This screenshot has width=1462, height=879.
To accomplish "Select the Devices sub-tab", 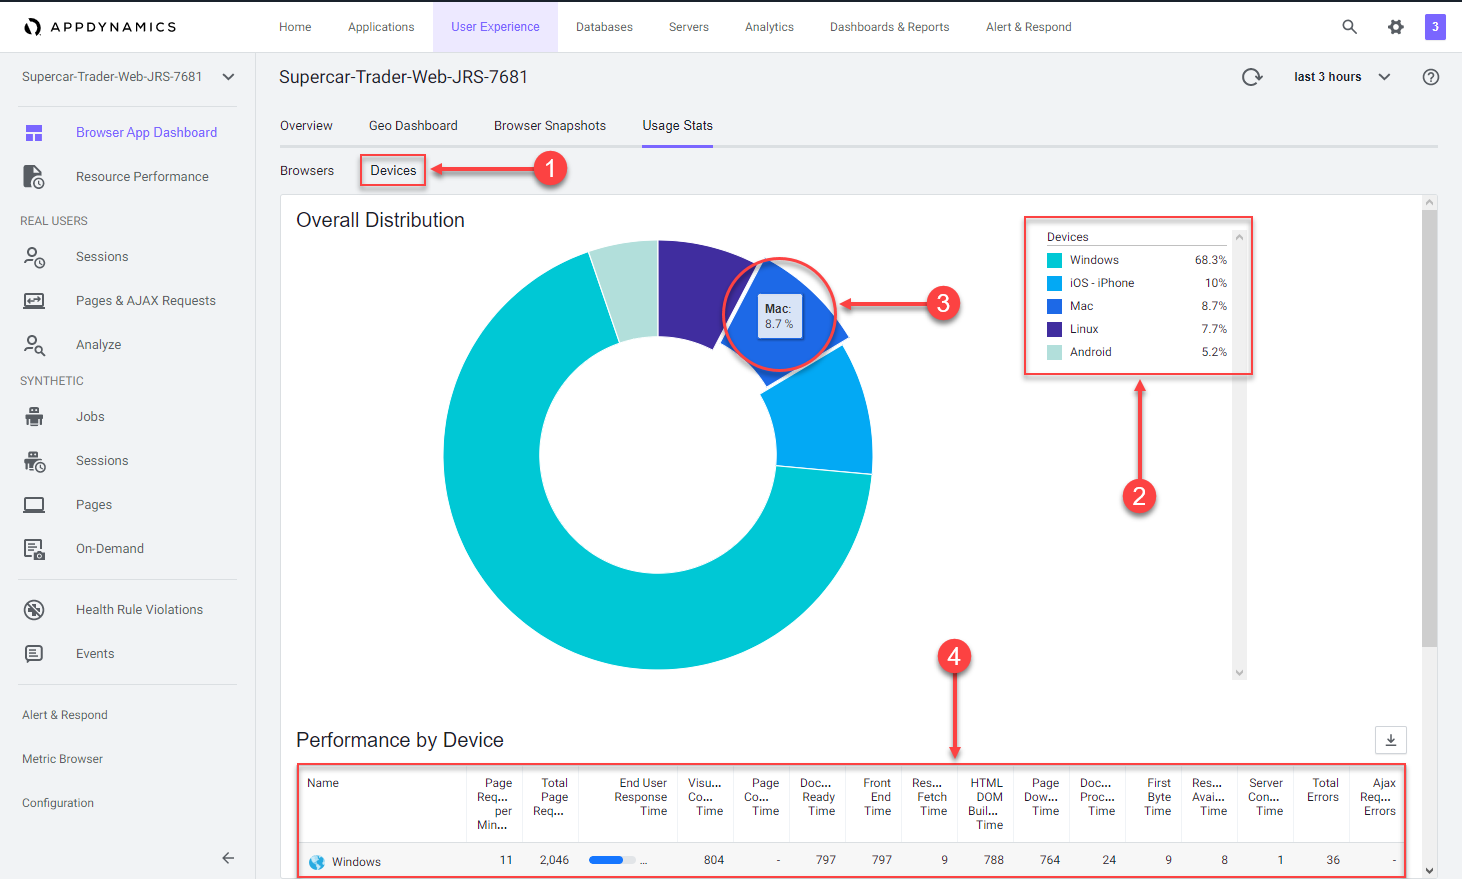I will pyautogui.click(x=393, y=171).
